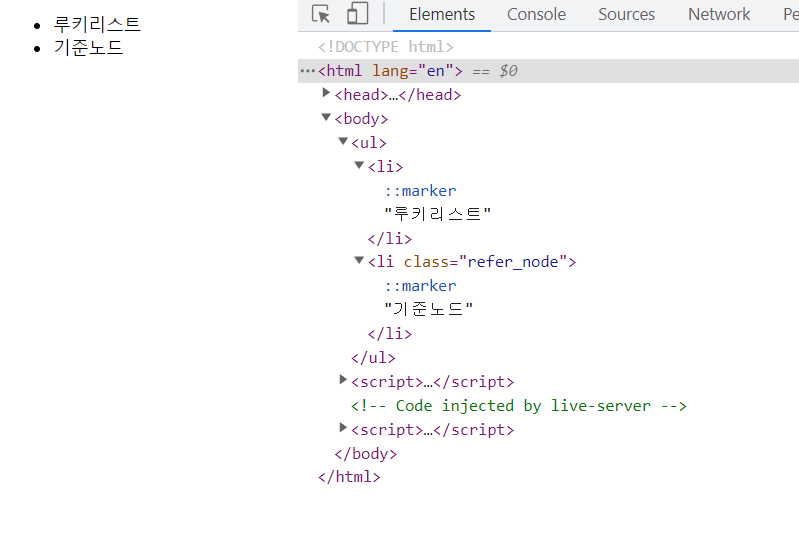Viewport: 799px width, 553px height.
Task: Collapse the li class refer_node element
Action: (x=359, y=260)
